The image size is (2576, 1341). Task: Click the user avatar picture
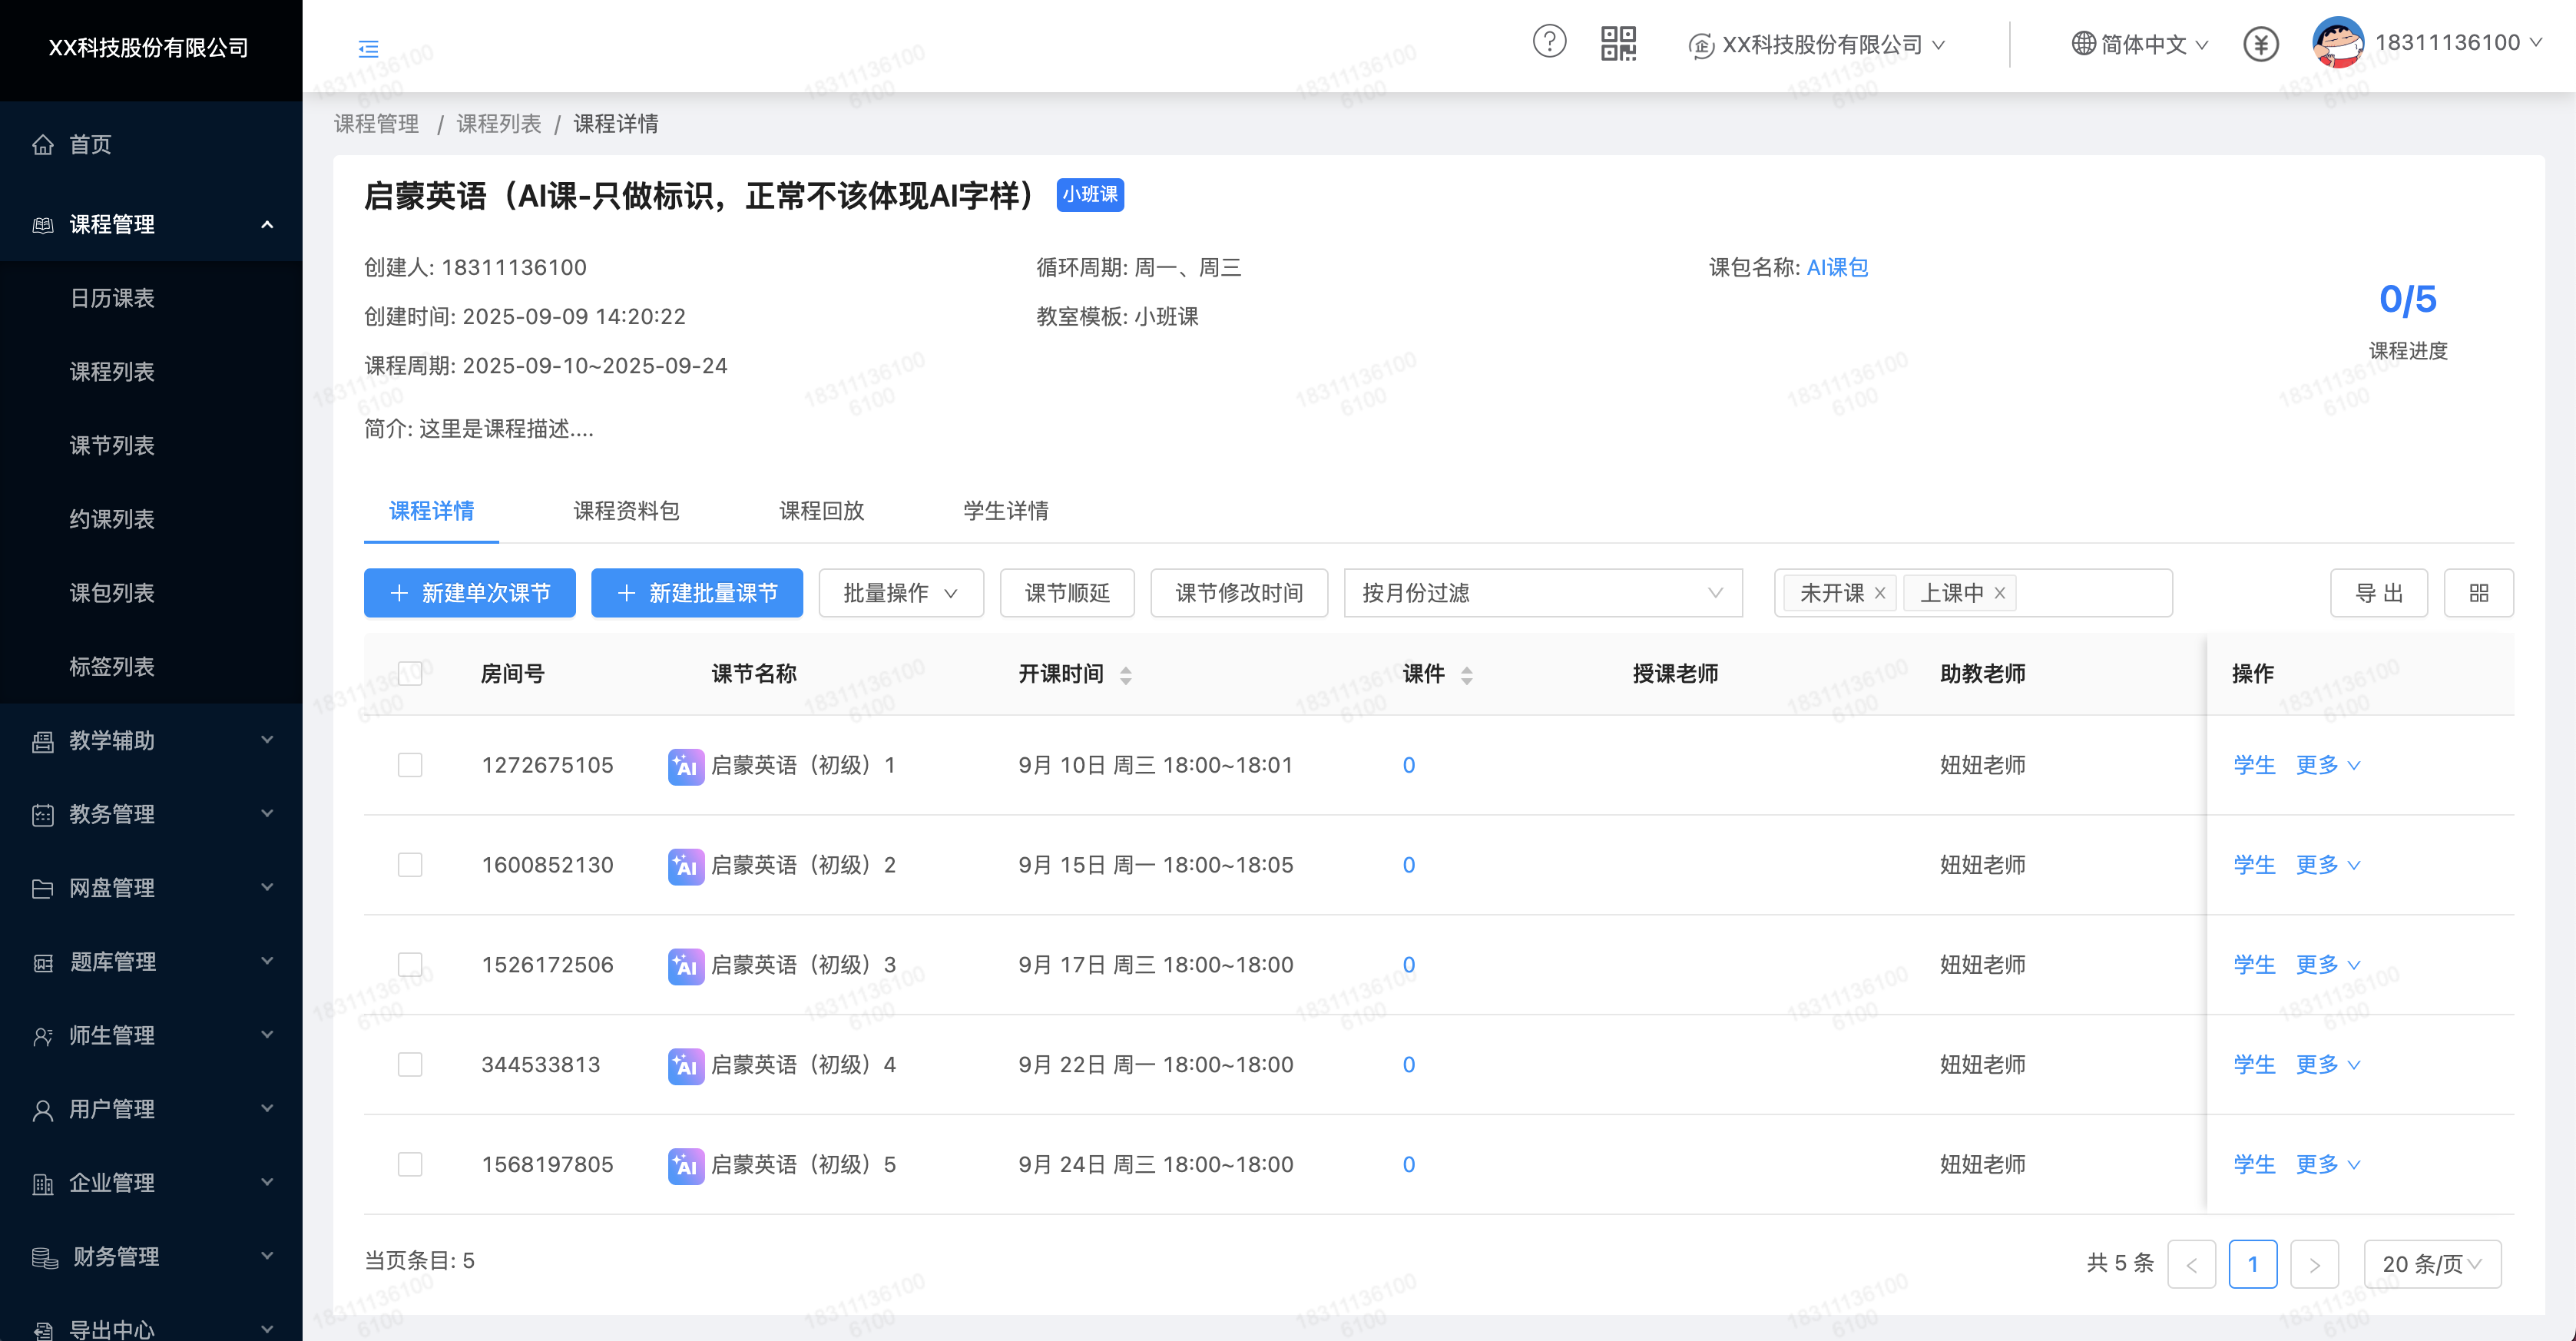[2336, 43]
